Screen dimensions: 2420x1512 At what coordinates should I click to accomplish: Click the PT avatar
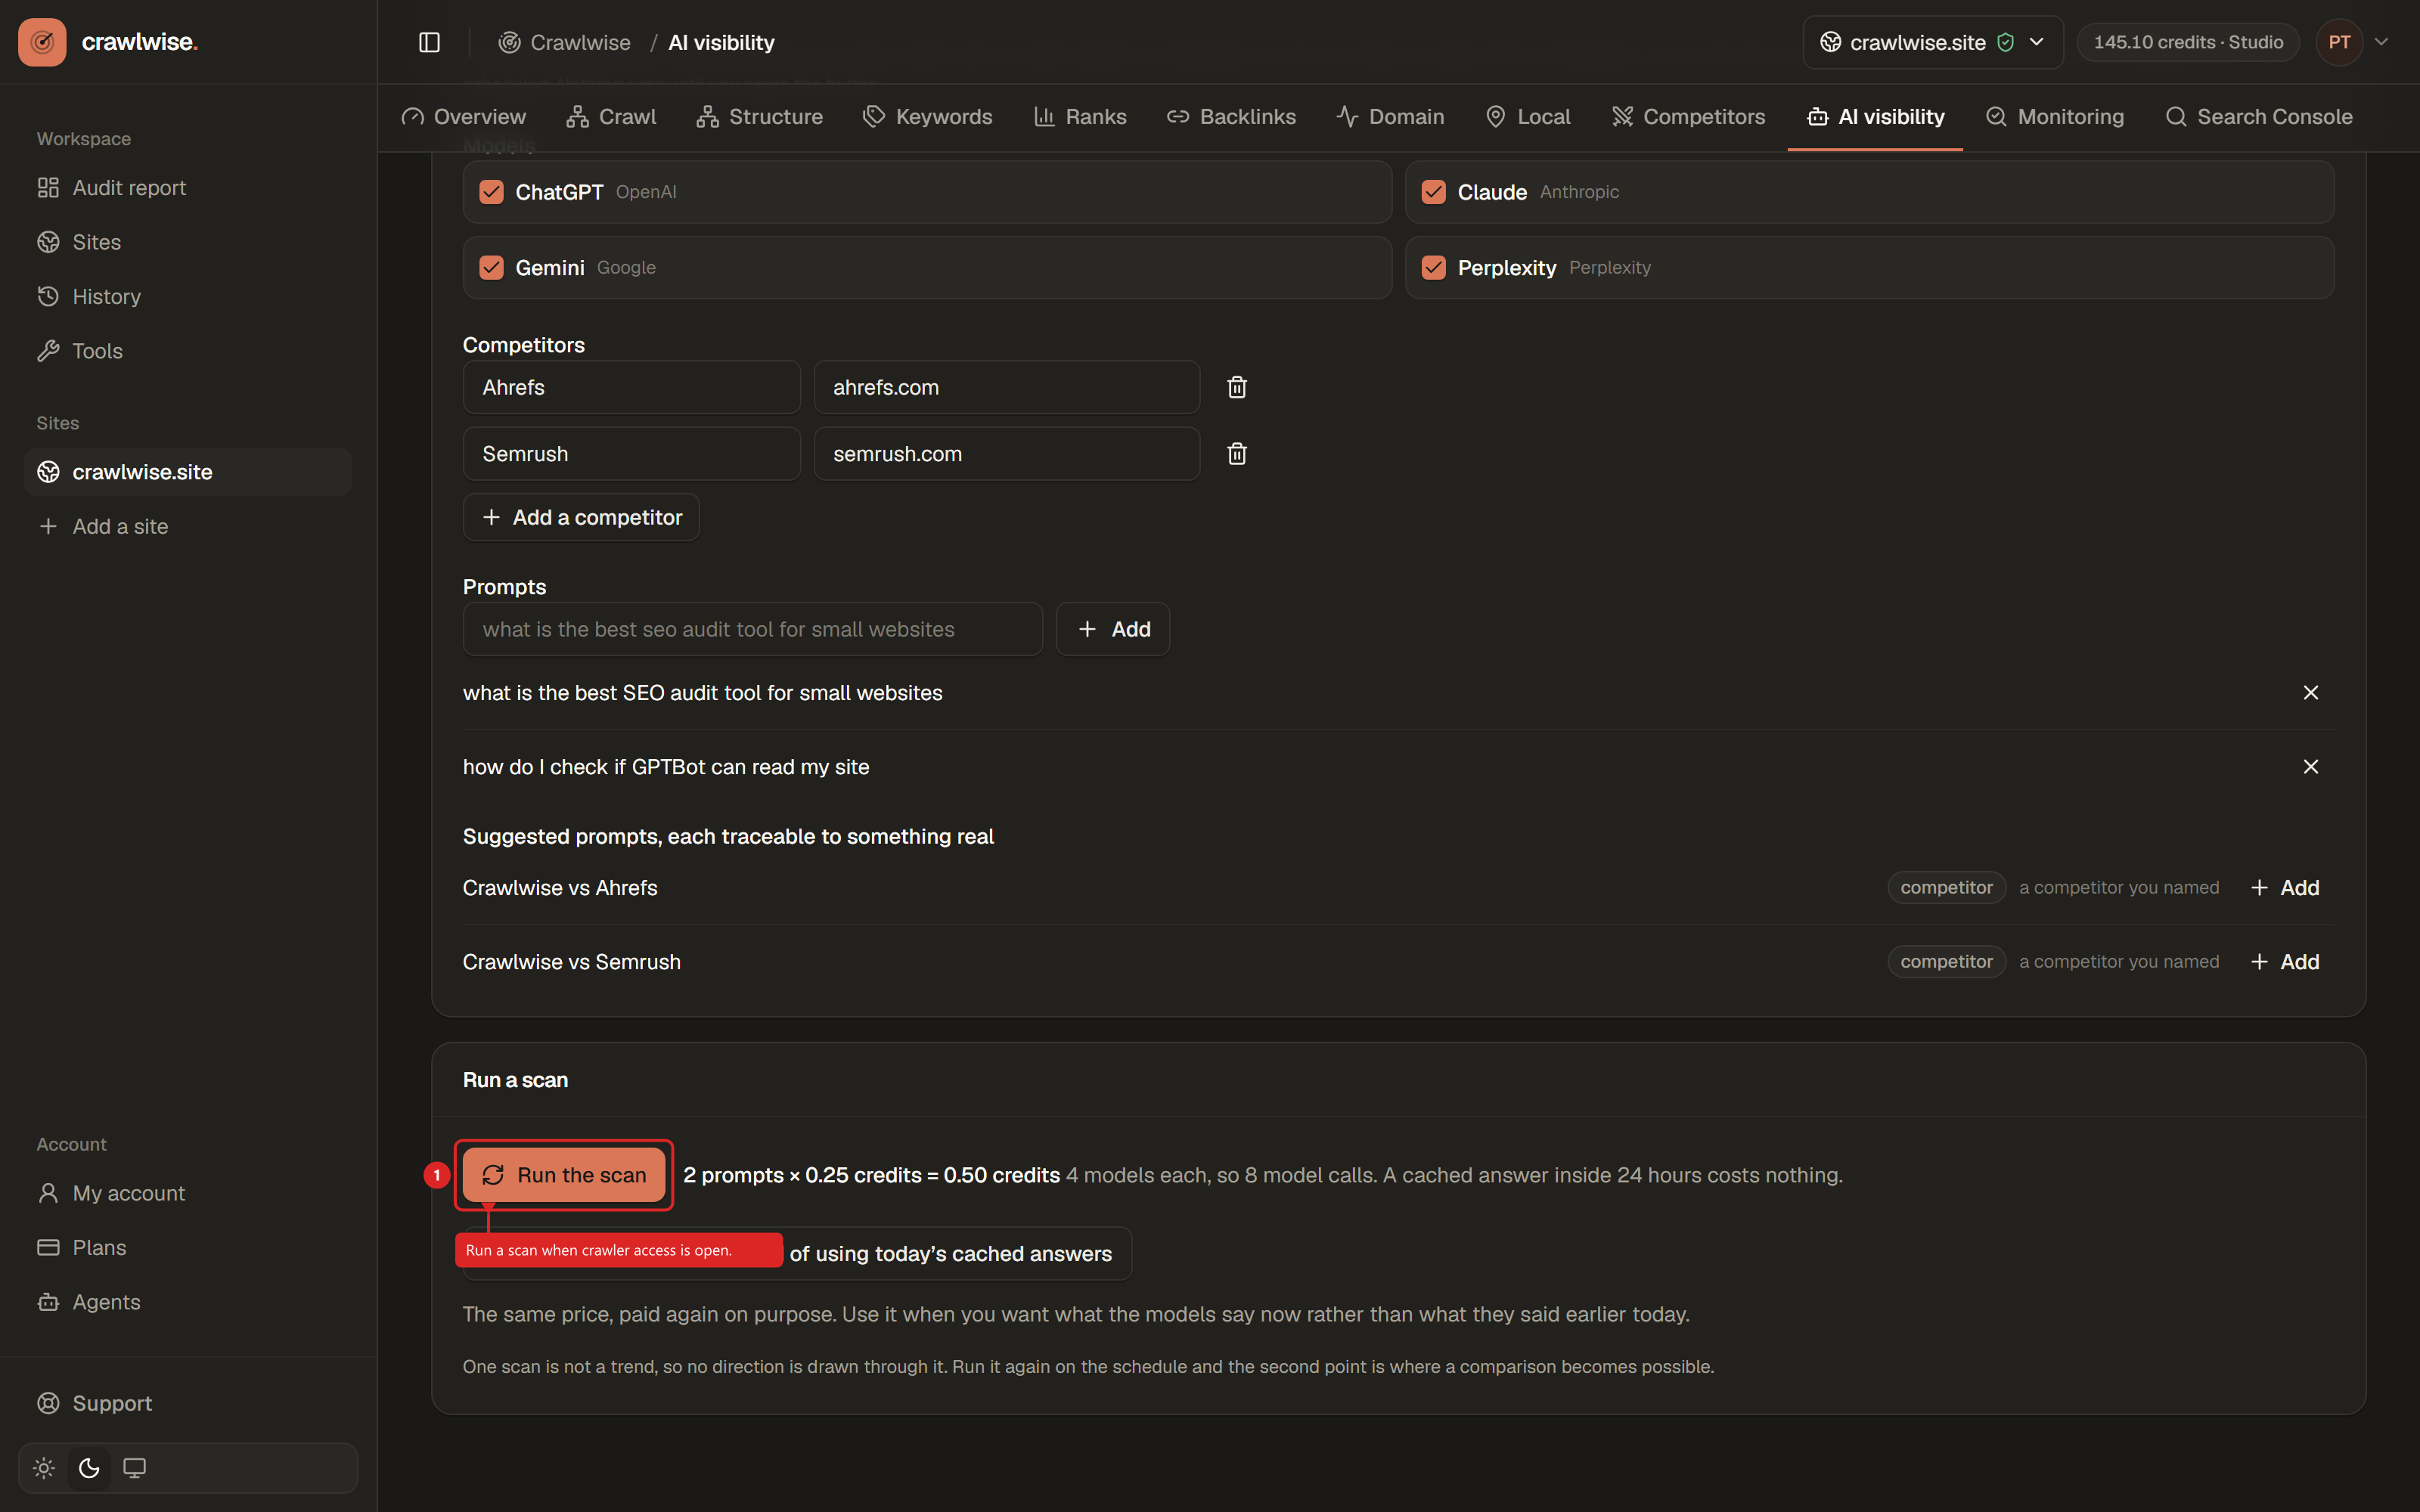point(2339,42)
